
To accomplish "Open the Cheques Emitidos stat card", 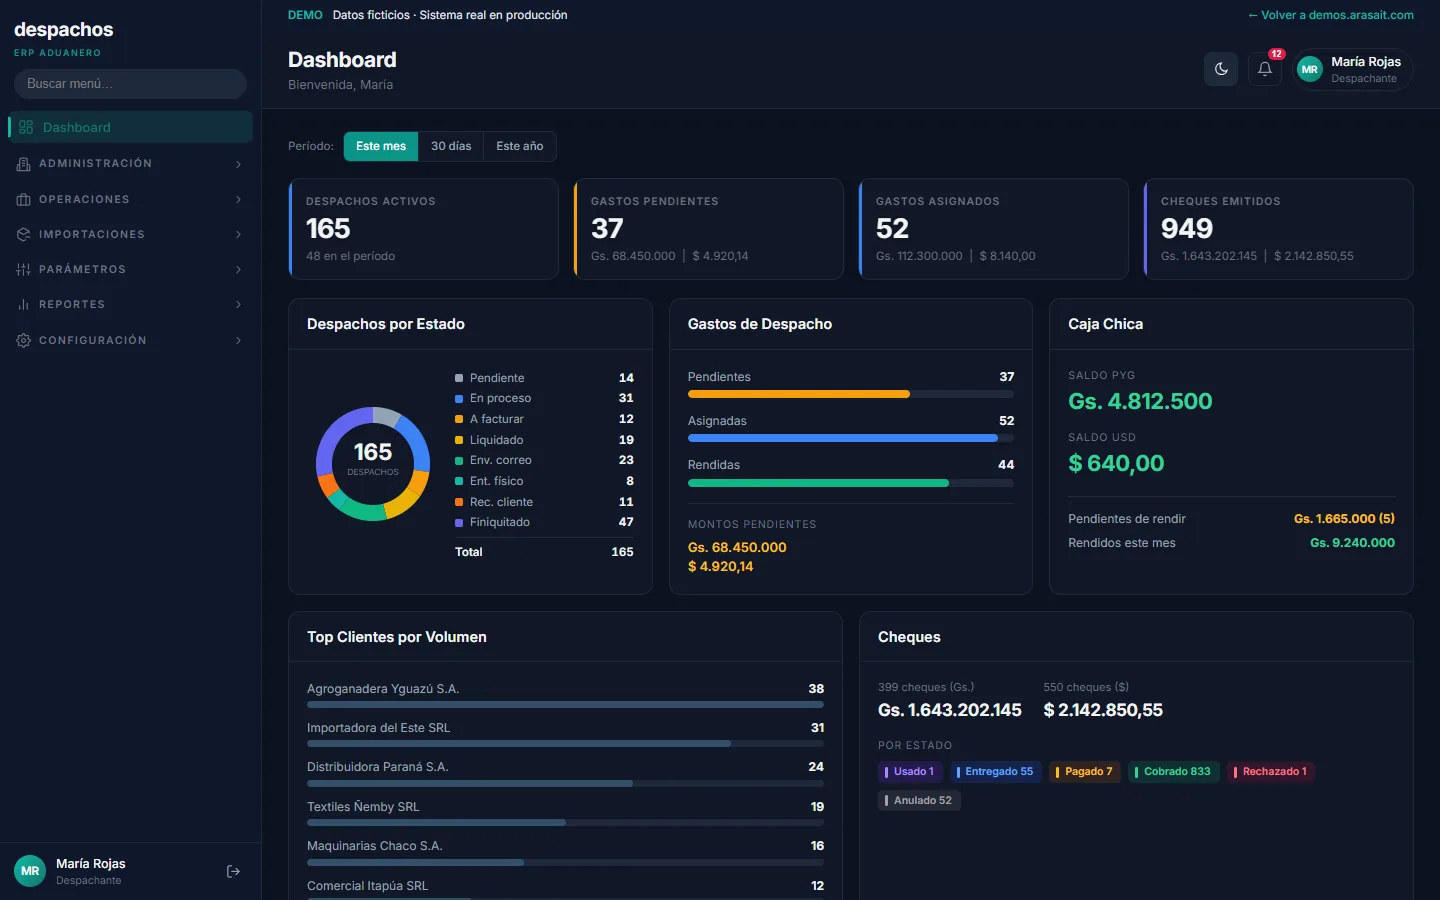I will click(1279, 229).
